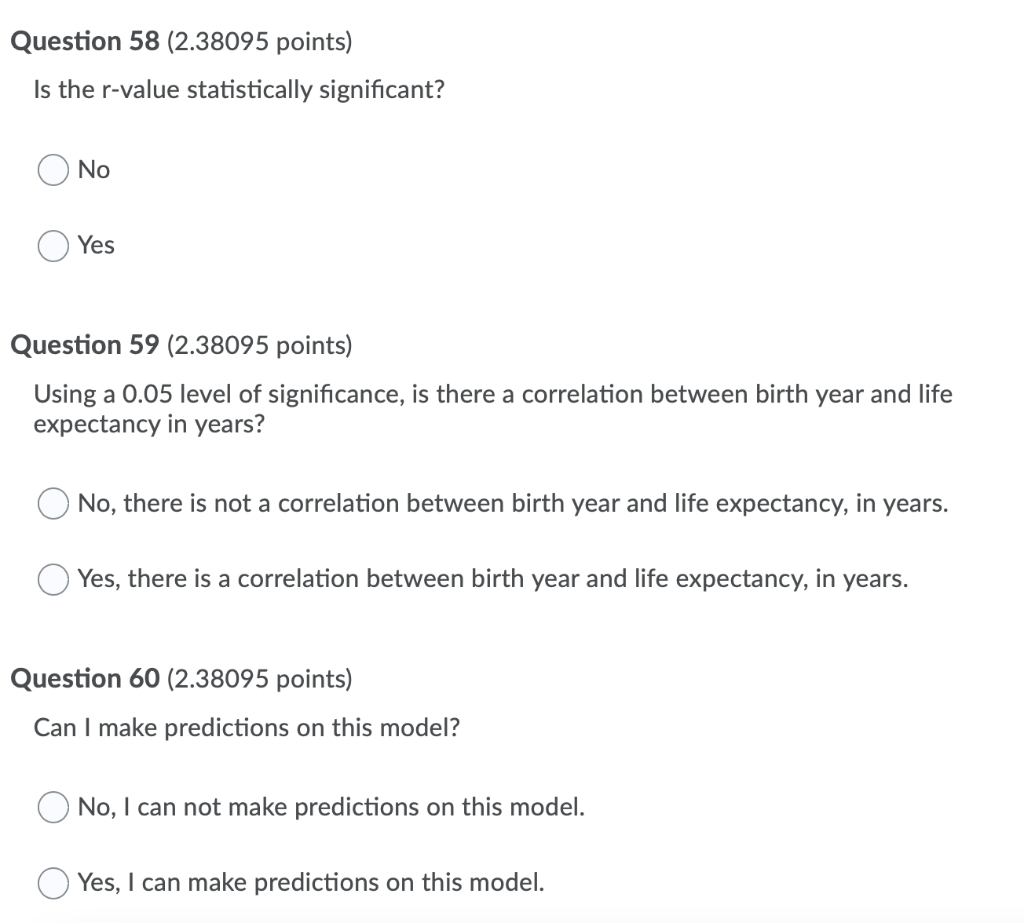Select the No radio button for Question 58
Screen dimensions: 1024x923
click(x=52, y=170)
